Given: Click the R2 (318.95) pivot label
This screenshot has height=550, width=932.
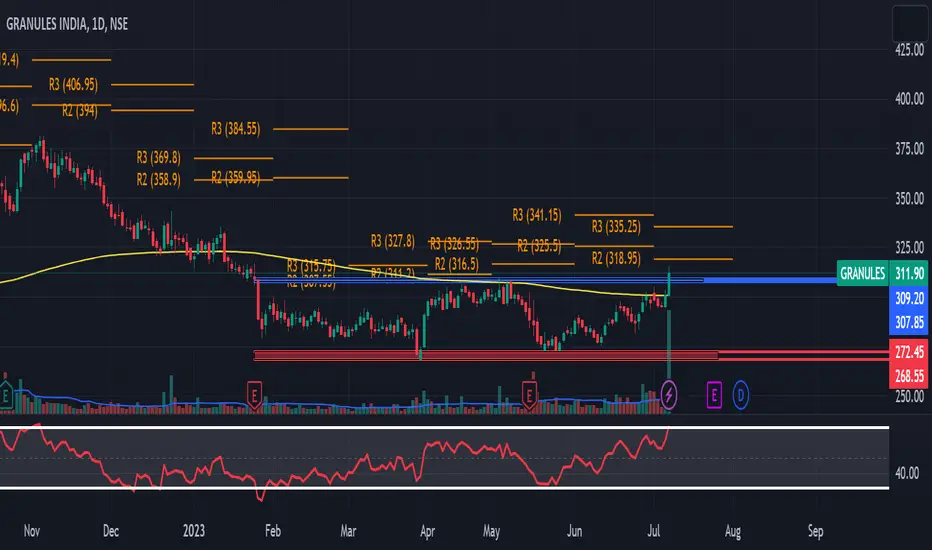Looking at the screenshot, I should pyautogui.click(x=616, y=259).
